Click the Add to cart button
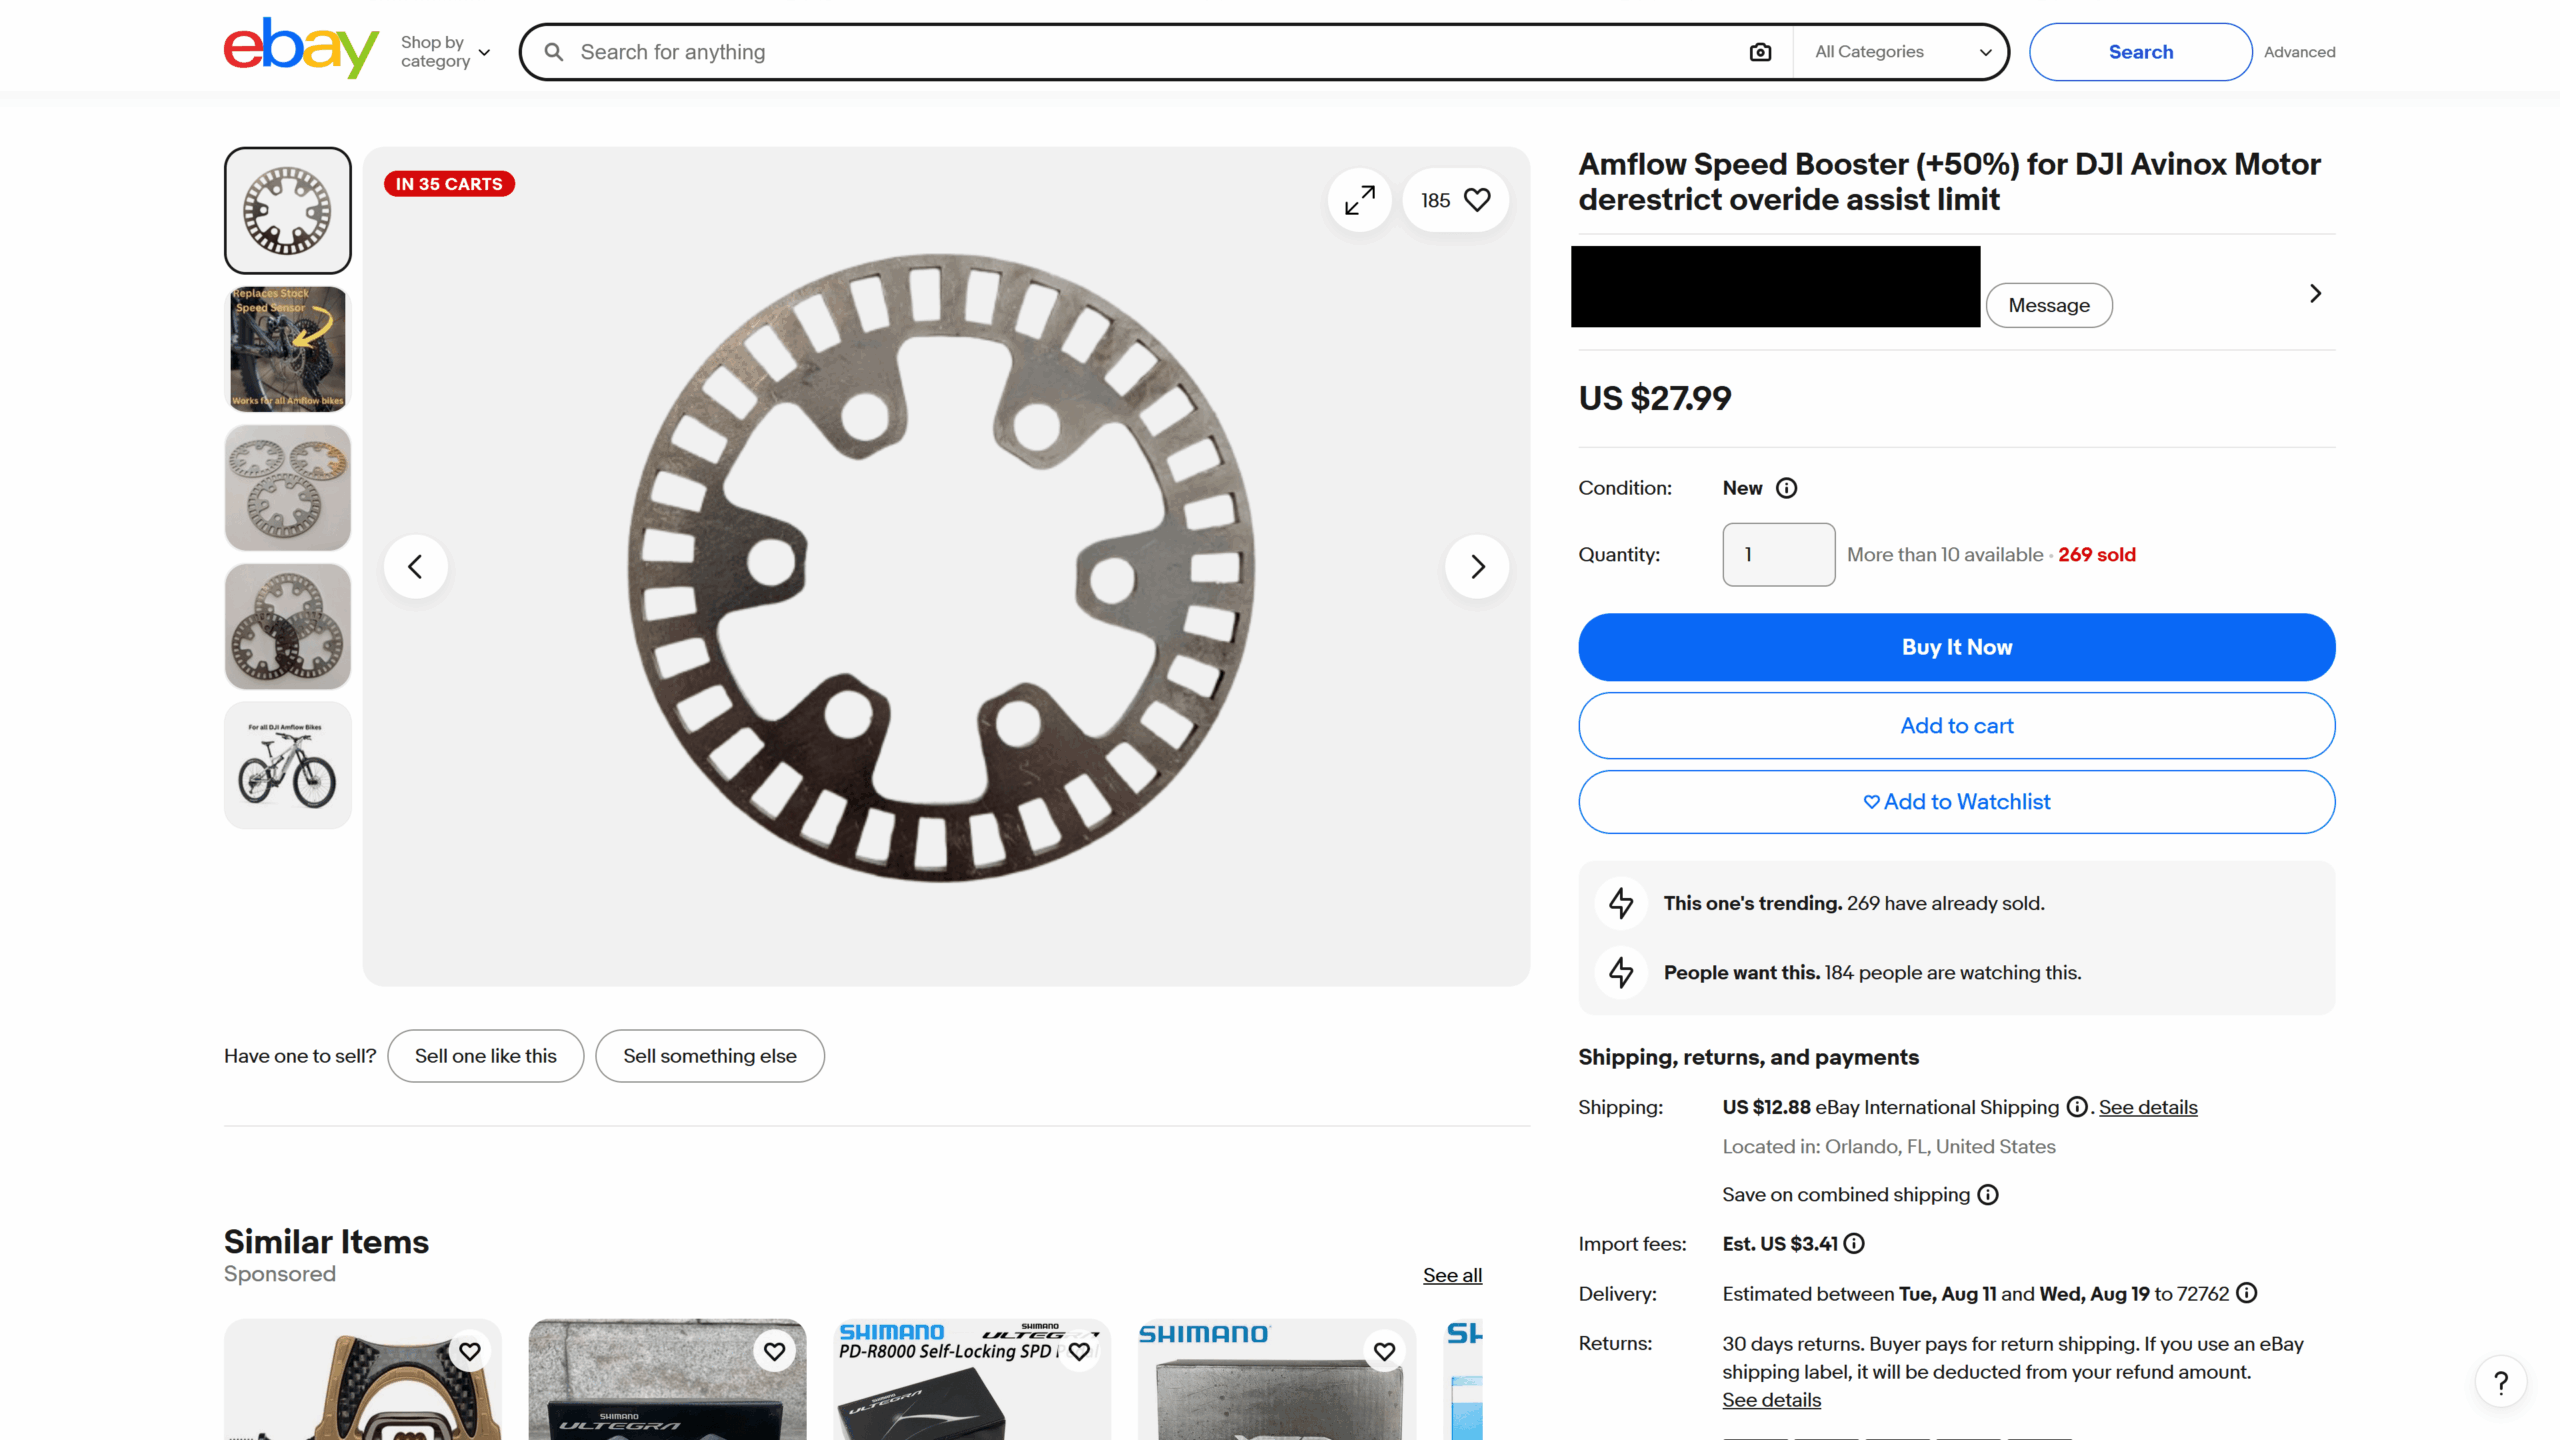 tap(1956, 726)
